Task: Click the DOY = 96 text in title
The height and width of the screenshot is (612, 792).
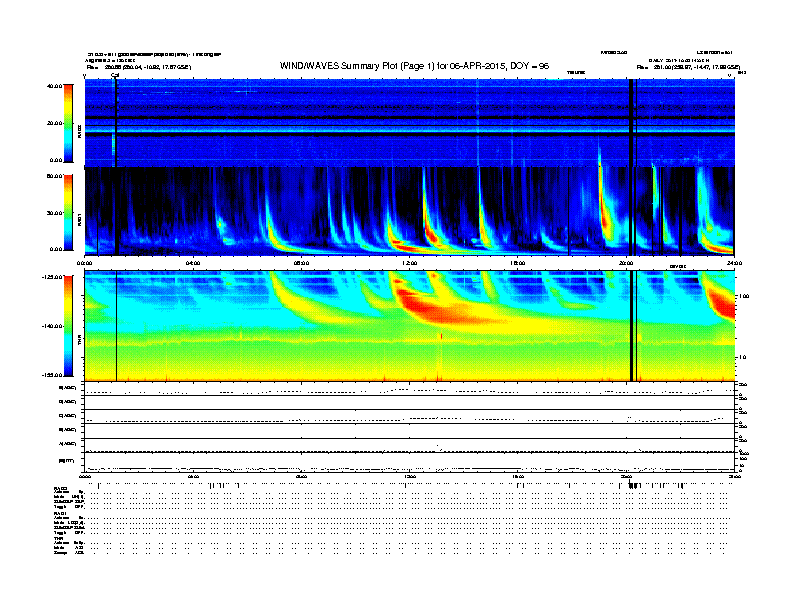Action: tap(529, 66)
